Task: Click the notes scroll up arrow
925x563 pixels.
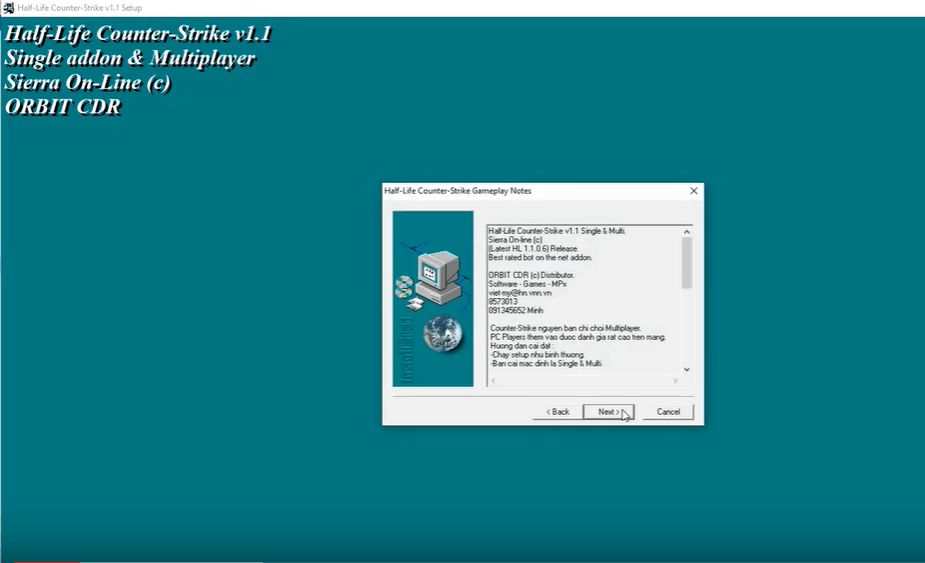Action: [687, 232]
